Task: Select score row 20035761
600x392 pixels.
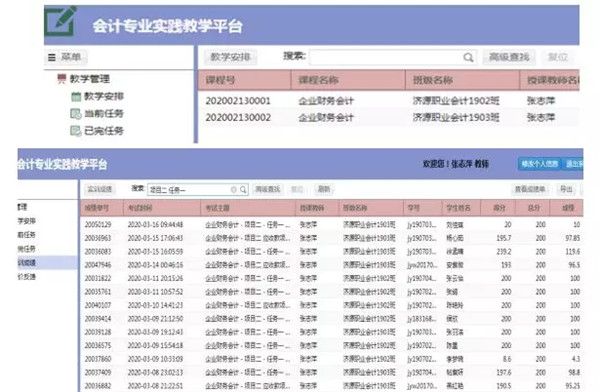Action: pos(331,292)
